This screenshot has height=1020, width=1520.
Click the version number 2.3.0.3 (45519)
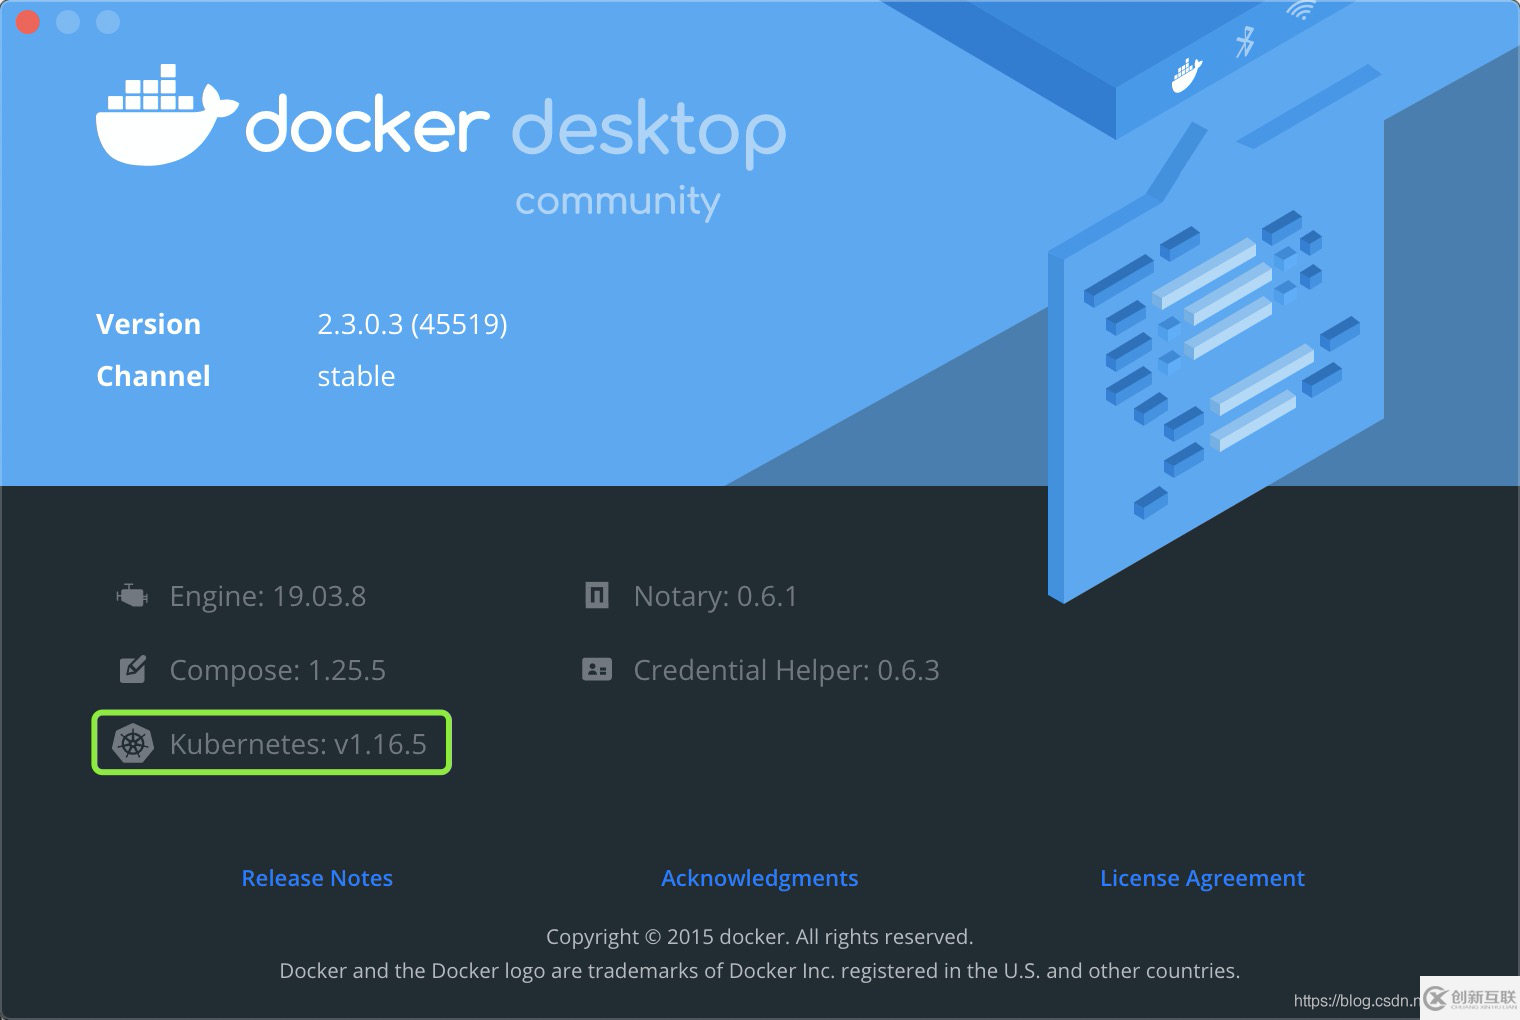tap(412, 323)
